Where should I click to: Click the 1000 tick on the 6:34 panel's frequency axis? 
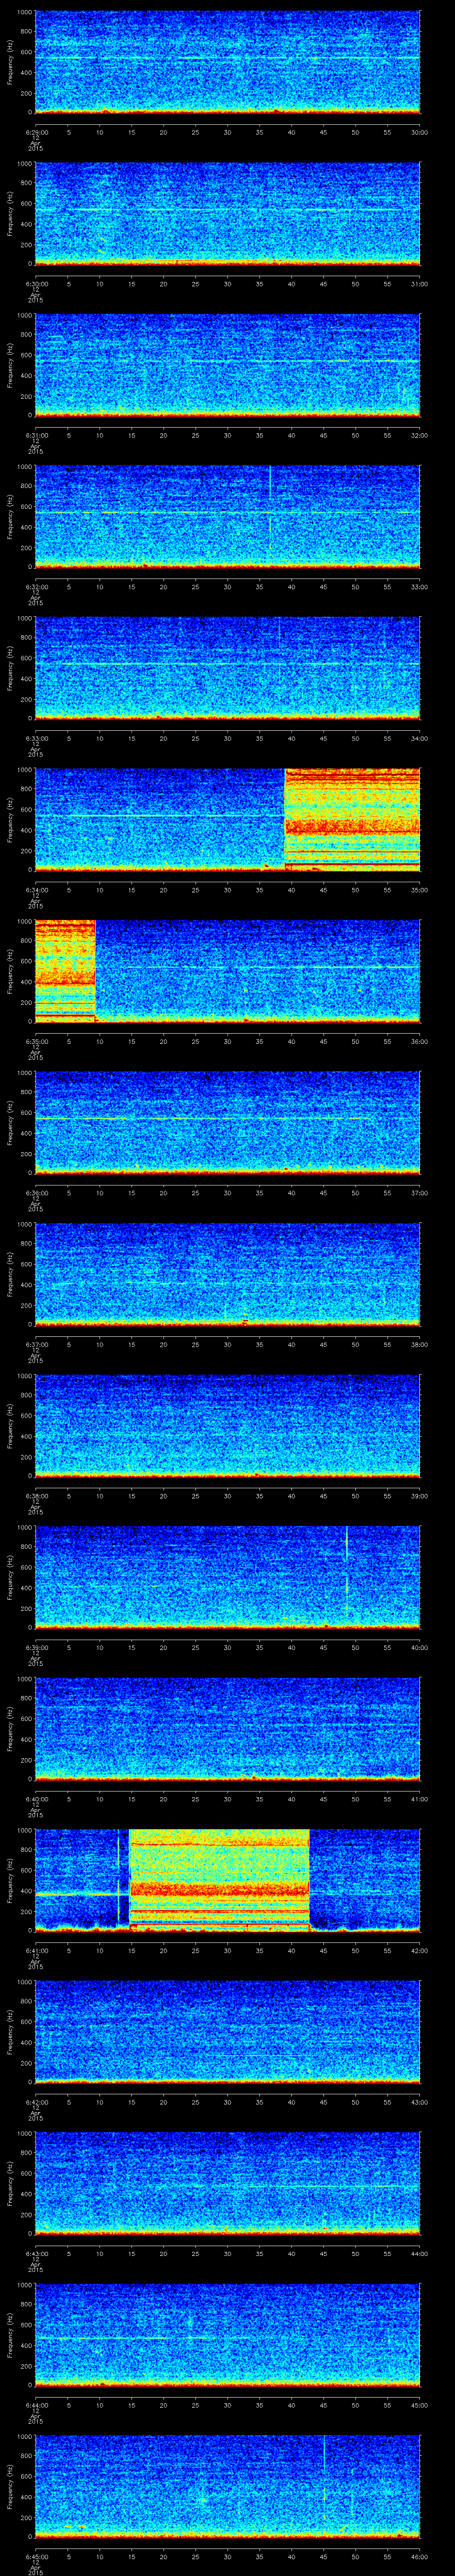25,770
